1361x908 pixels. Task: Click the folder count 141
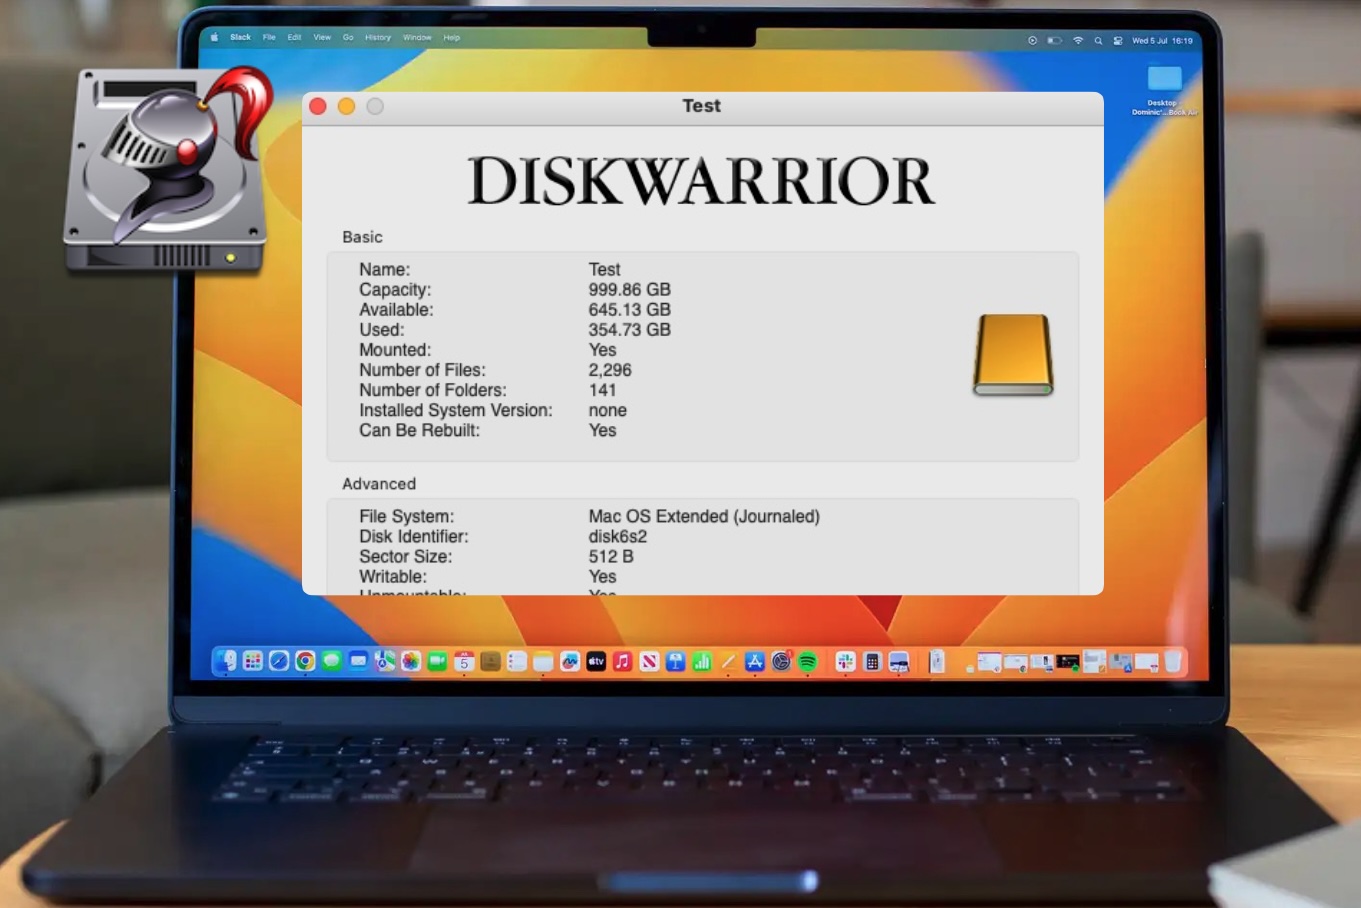[x=602, y=390]
